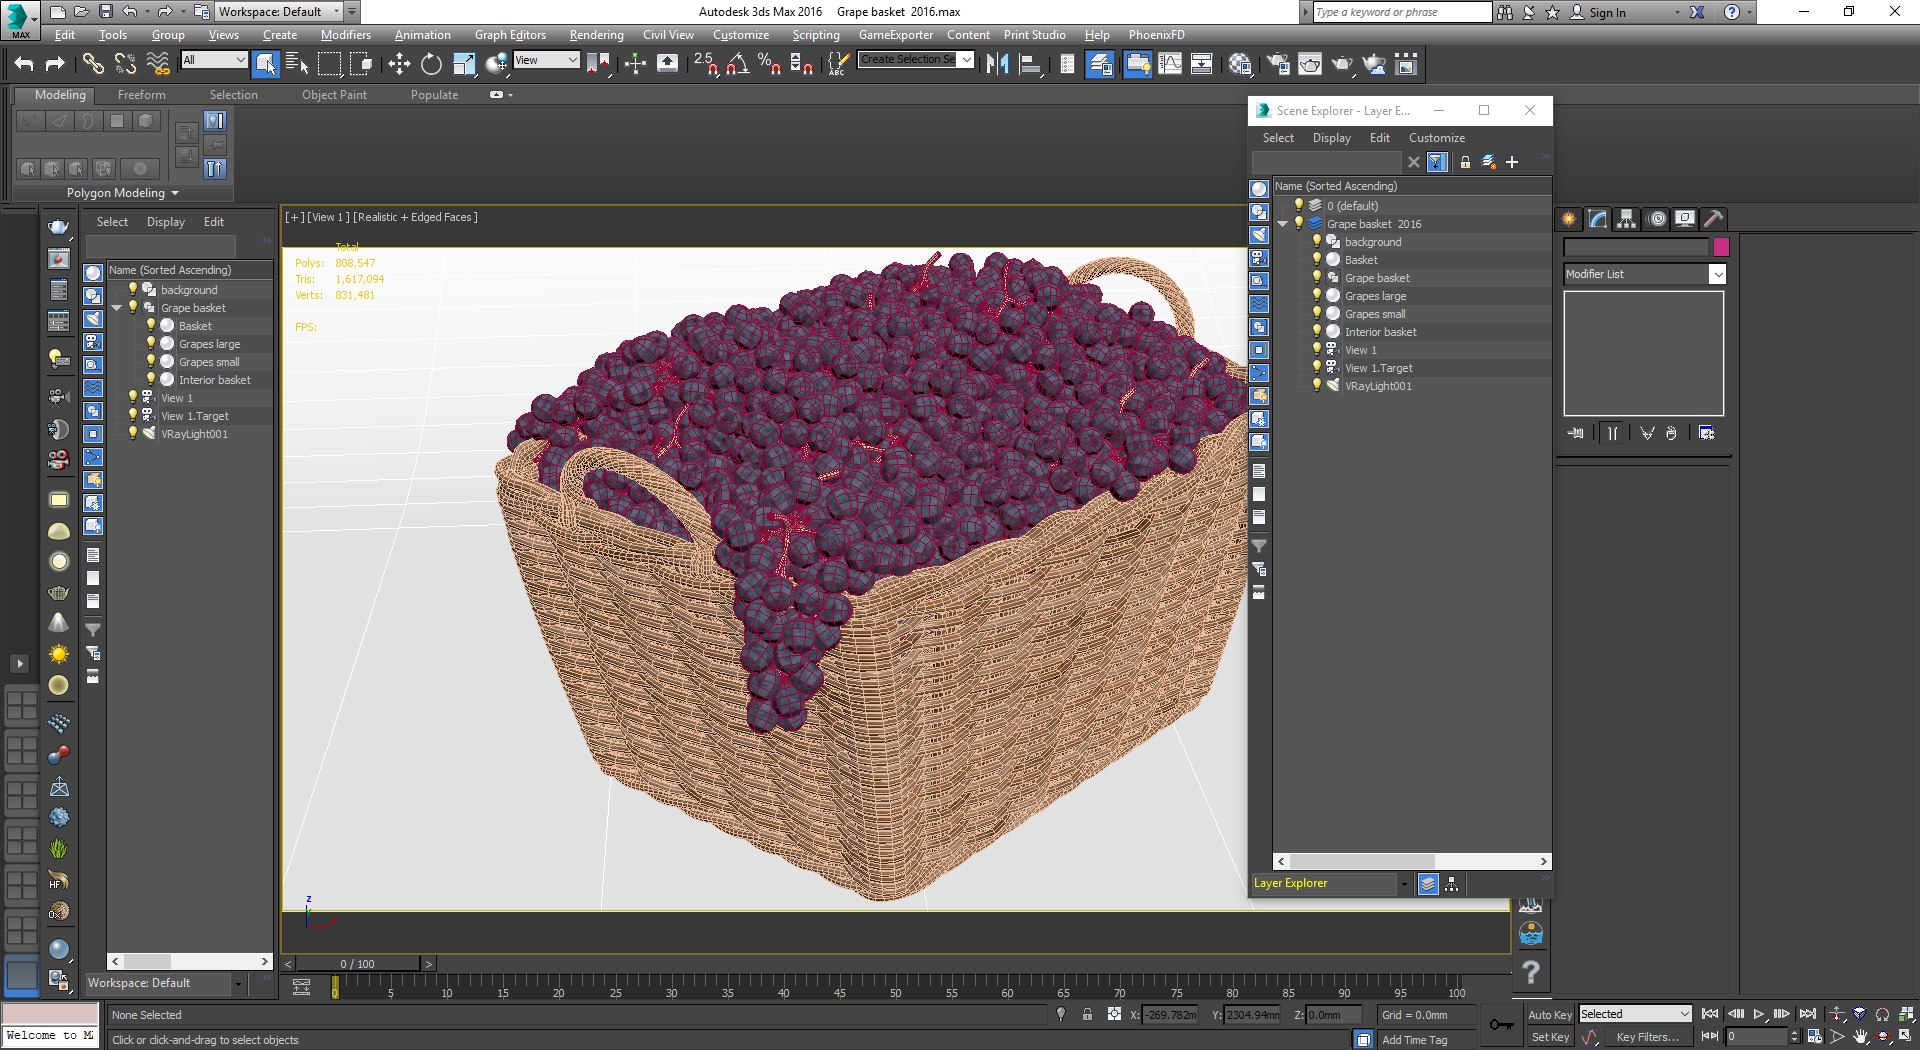1920x1050 pixels.
Task: Activate the Select Object tool
Action: click(x=265, y=64)
